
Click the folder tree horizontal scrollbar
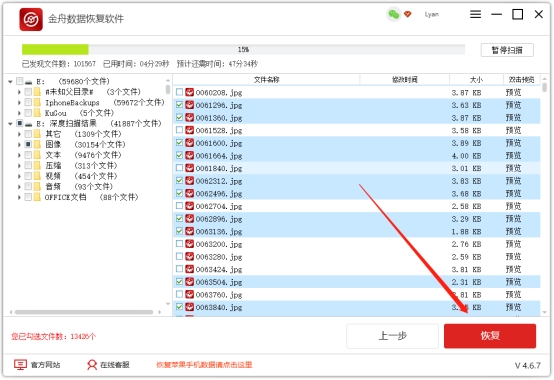click(84, 312)
